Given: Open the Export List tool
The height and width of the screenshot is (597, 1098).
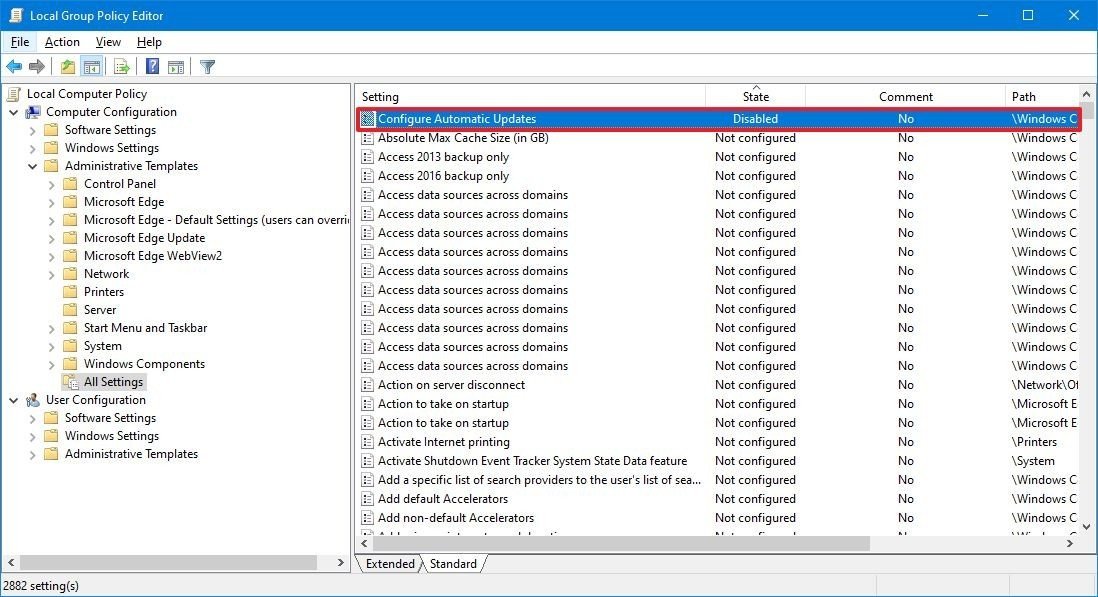Looking at the screenshot, I should pos(120,66).
